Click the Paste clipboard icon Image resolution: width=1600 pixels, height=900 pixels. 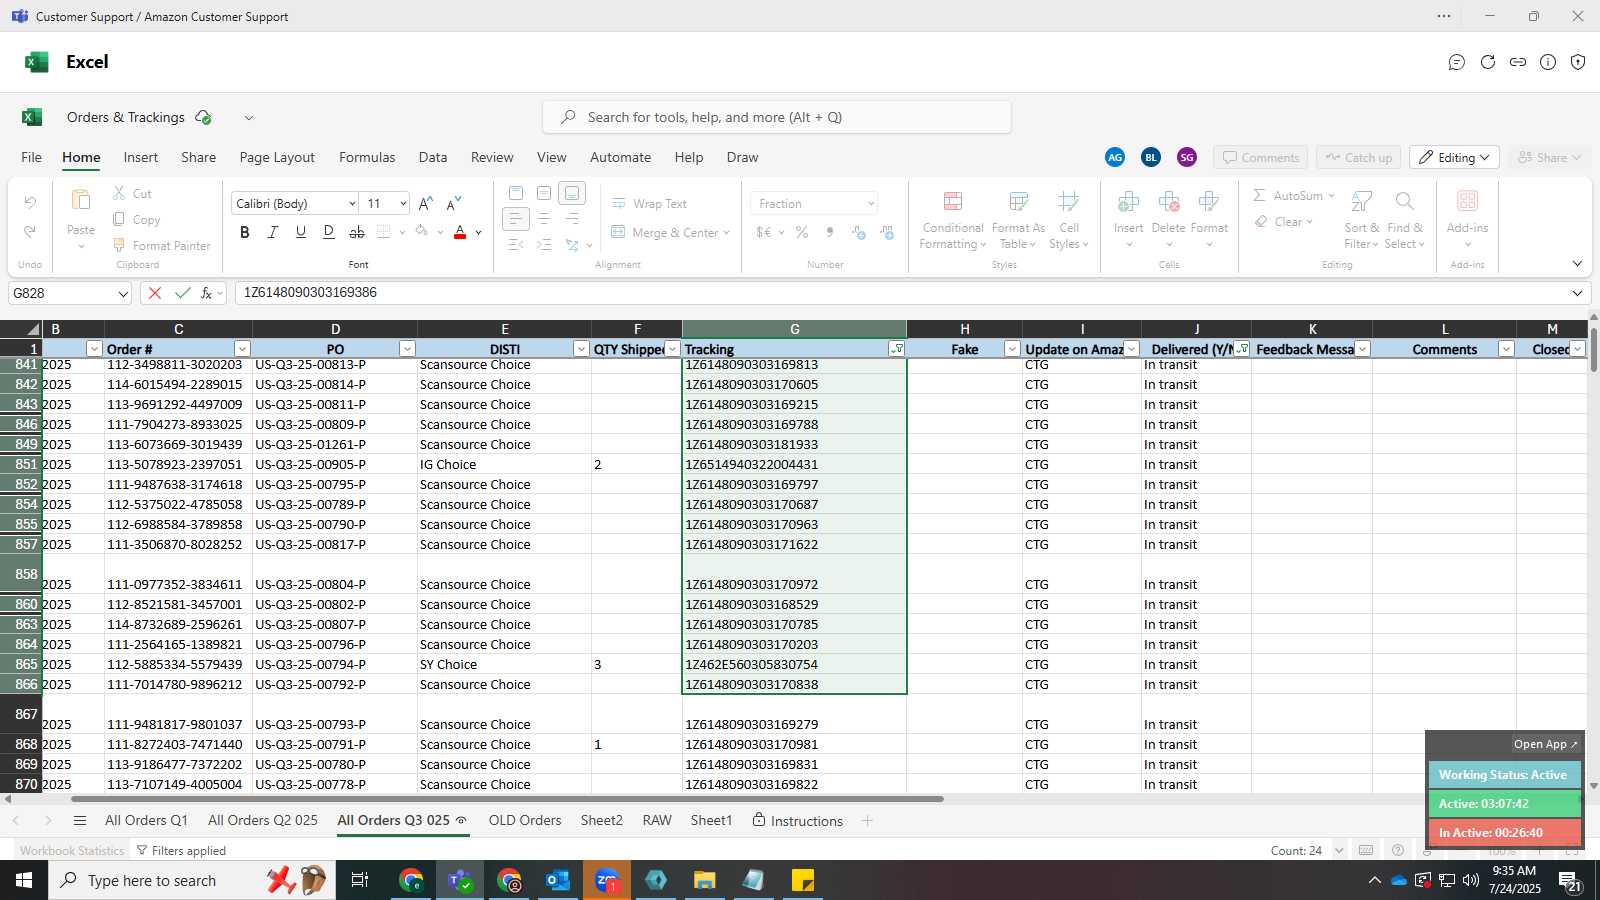[81, 200]
